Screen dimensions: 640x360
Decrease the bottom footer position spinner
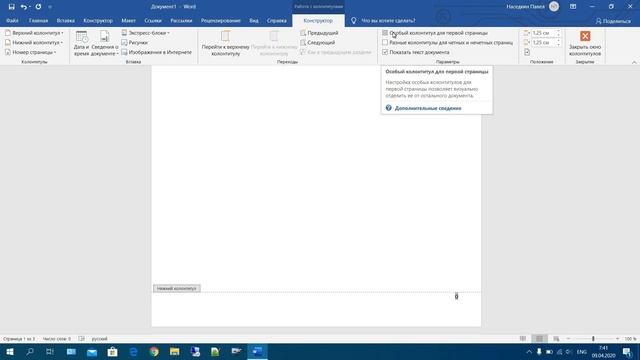point(558,44)
